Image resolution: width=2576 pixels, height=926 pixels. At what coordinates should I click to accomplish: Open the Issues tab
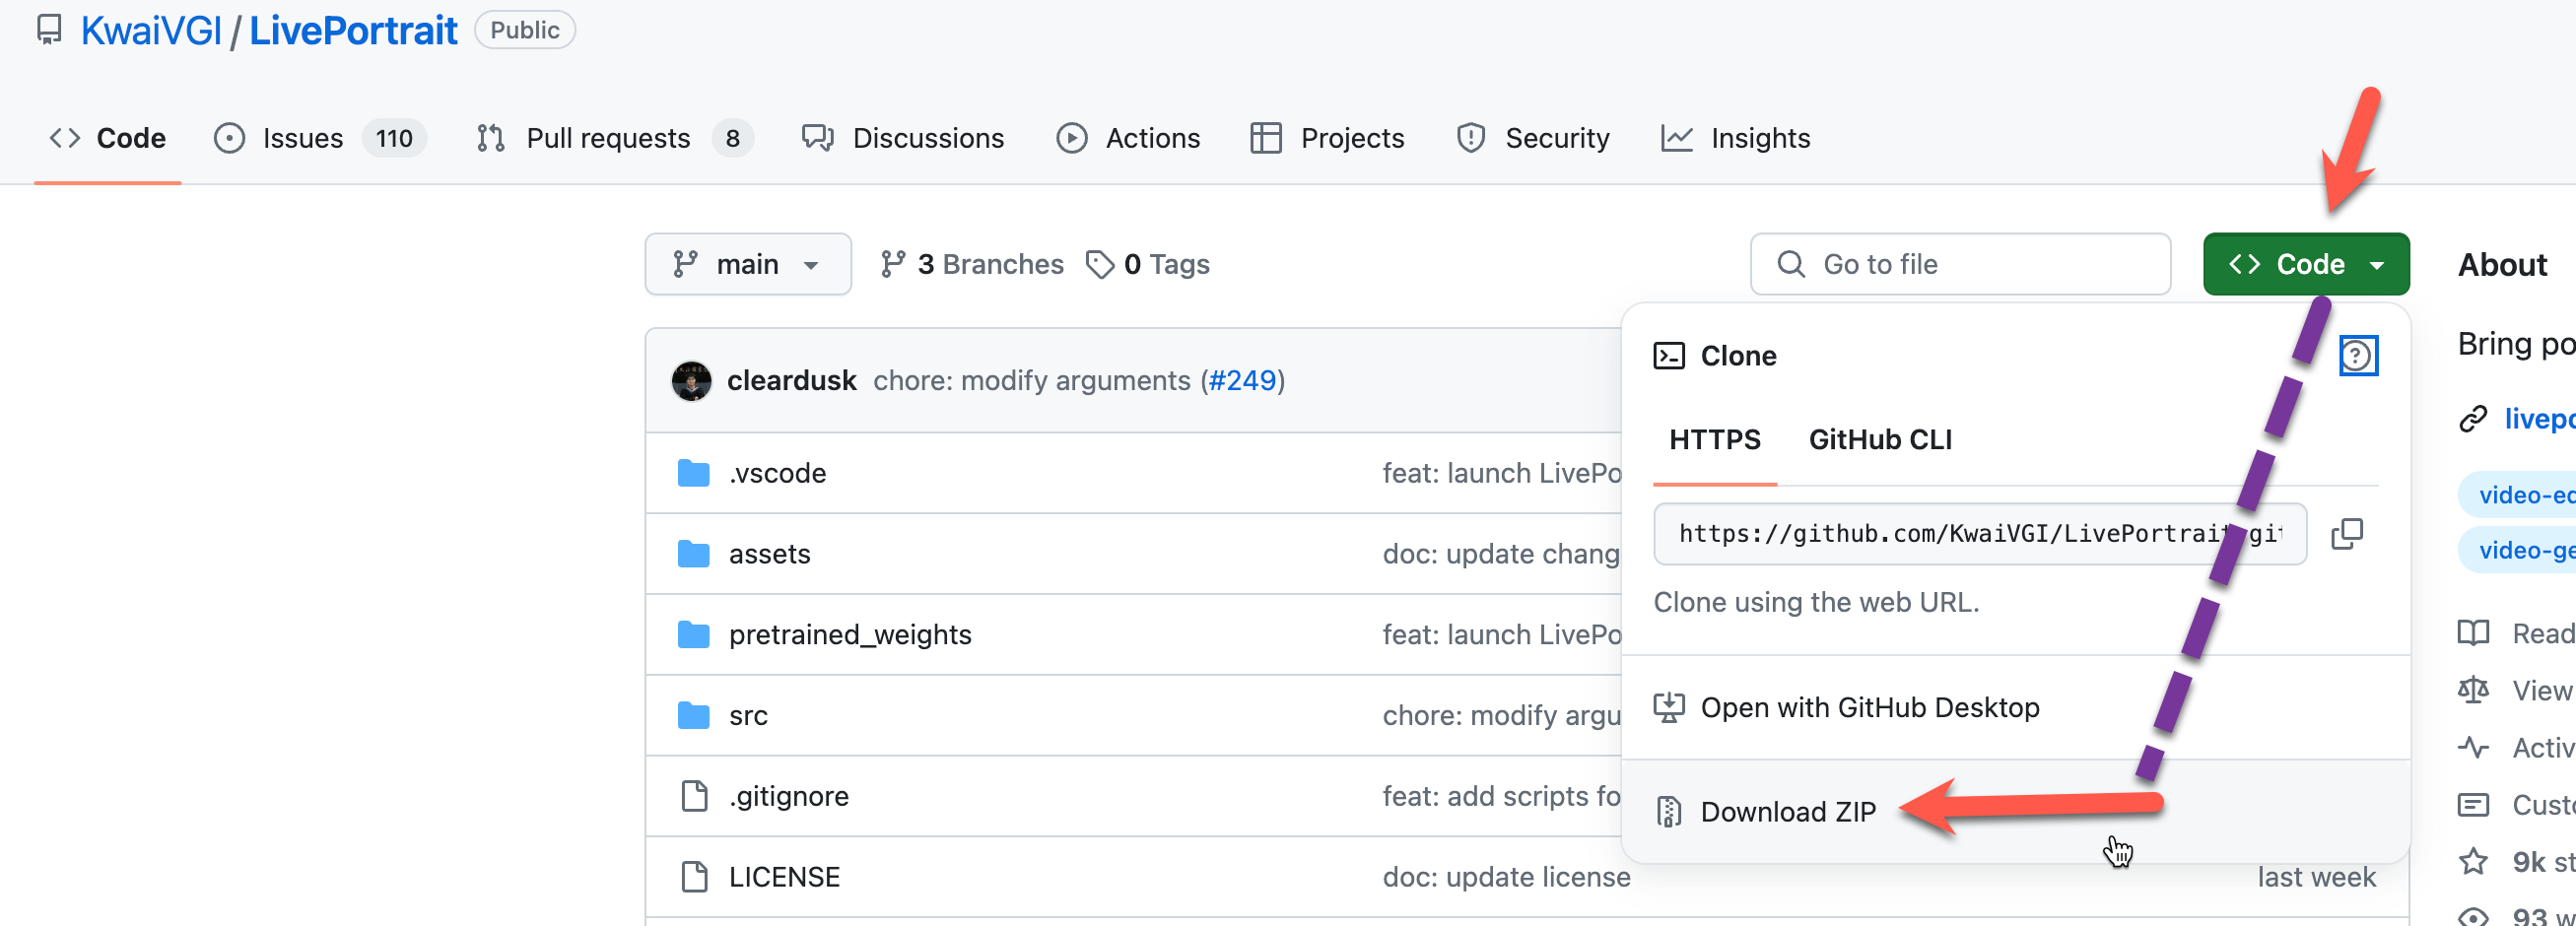tap(320, 138)
